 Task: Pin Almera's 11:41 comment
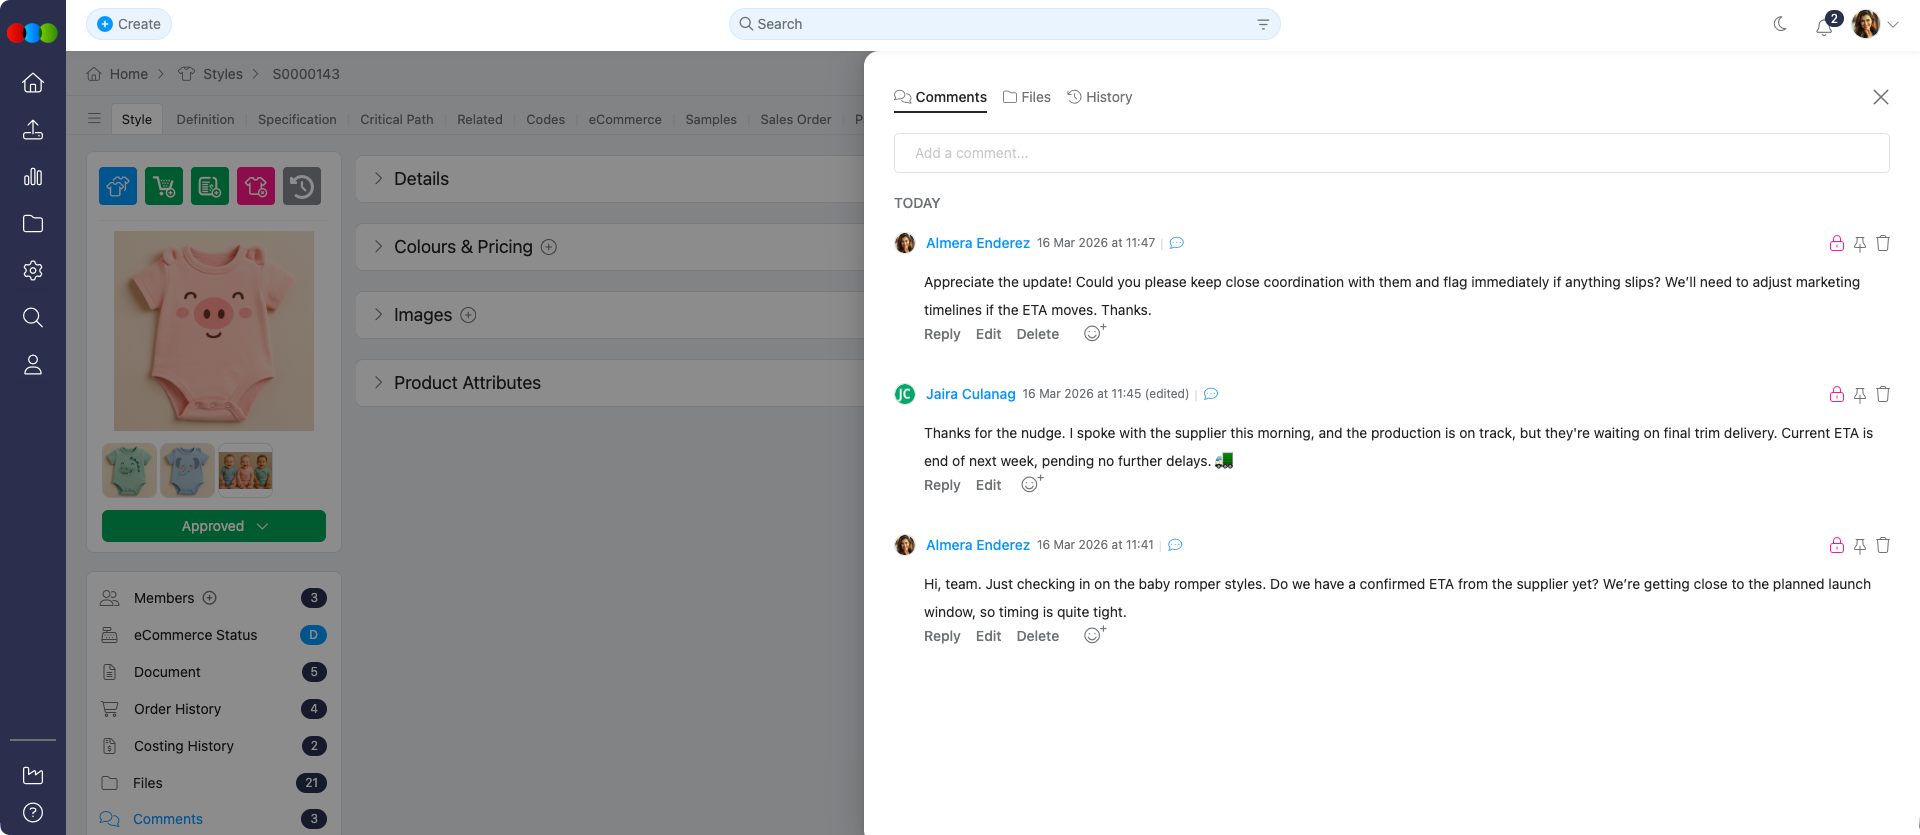point(1860,546)
